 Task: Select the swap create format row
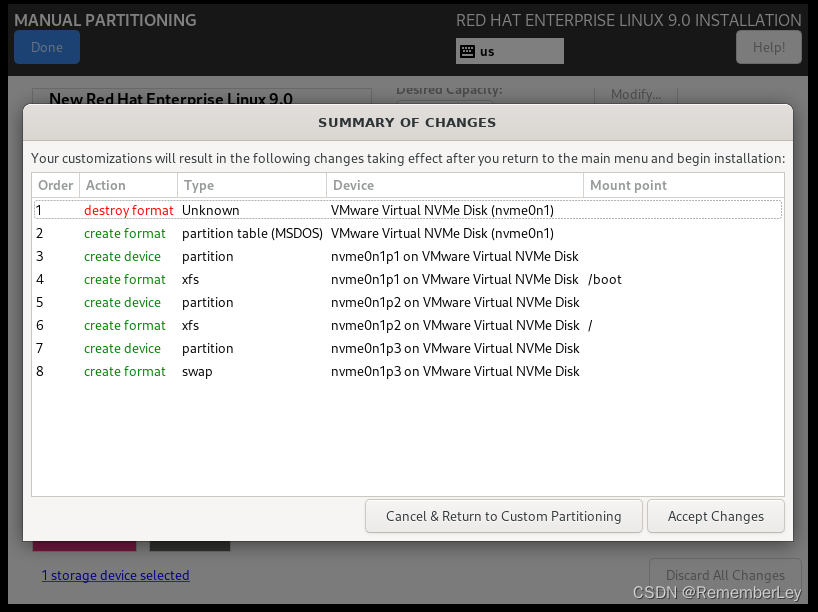tap(408, 371)
